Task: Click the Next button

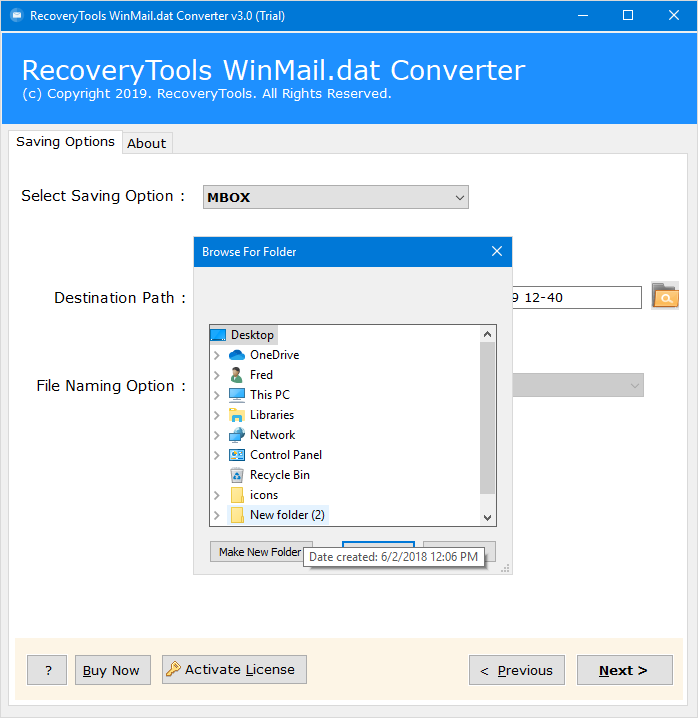Action: coord(625,670)
